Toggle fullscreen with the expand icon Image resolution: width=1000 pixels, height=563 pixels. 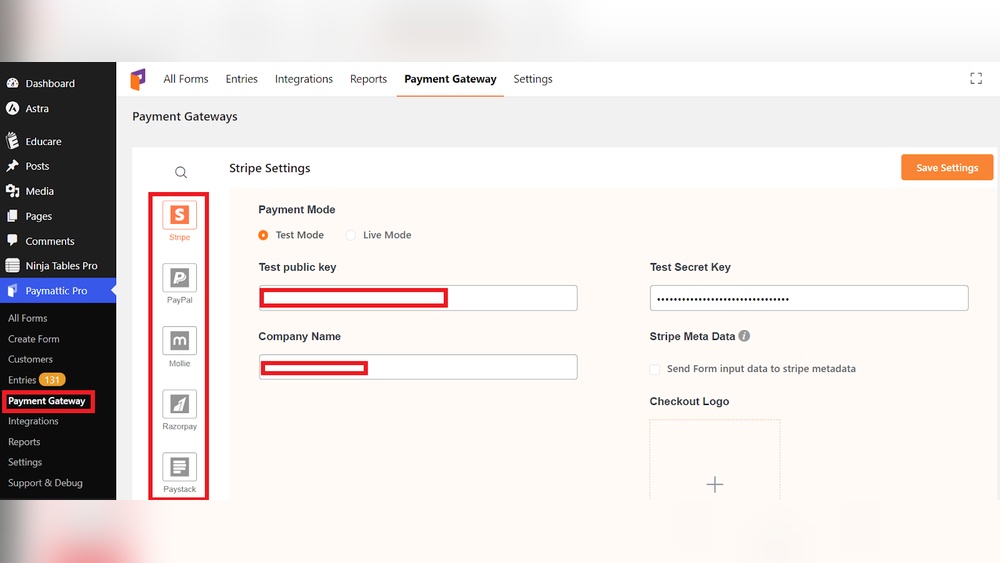976,78
